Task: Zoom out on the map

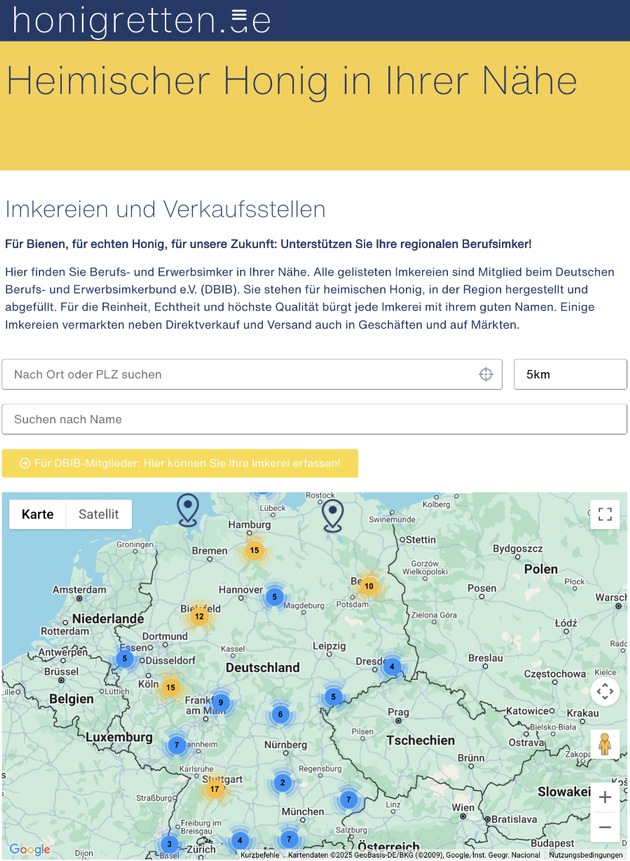Action: [x=605, y=827]
